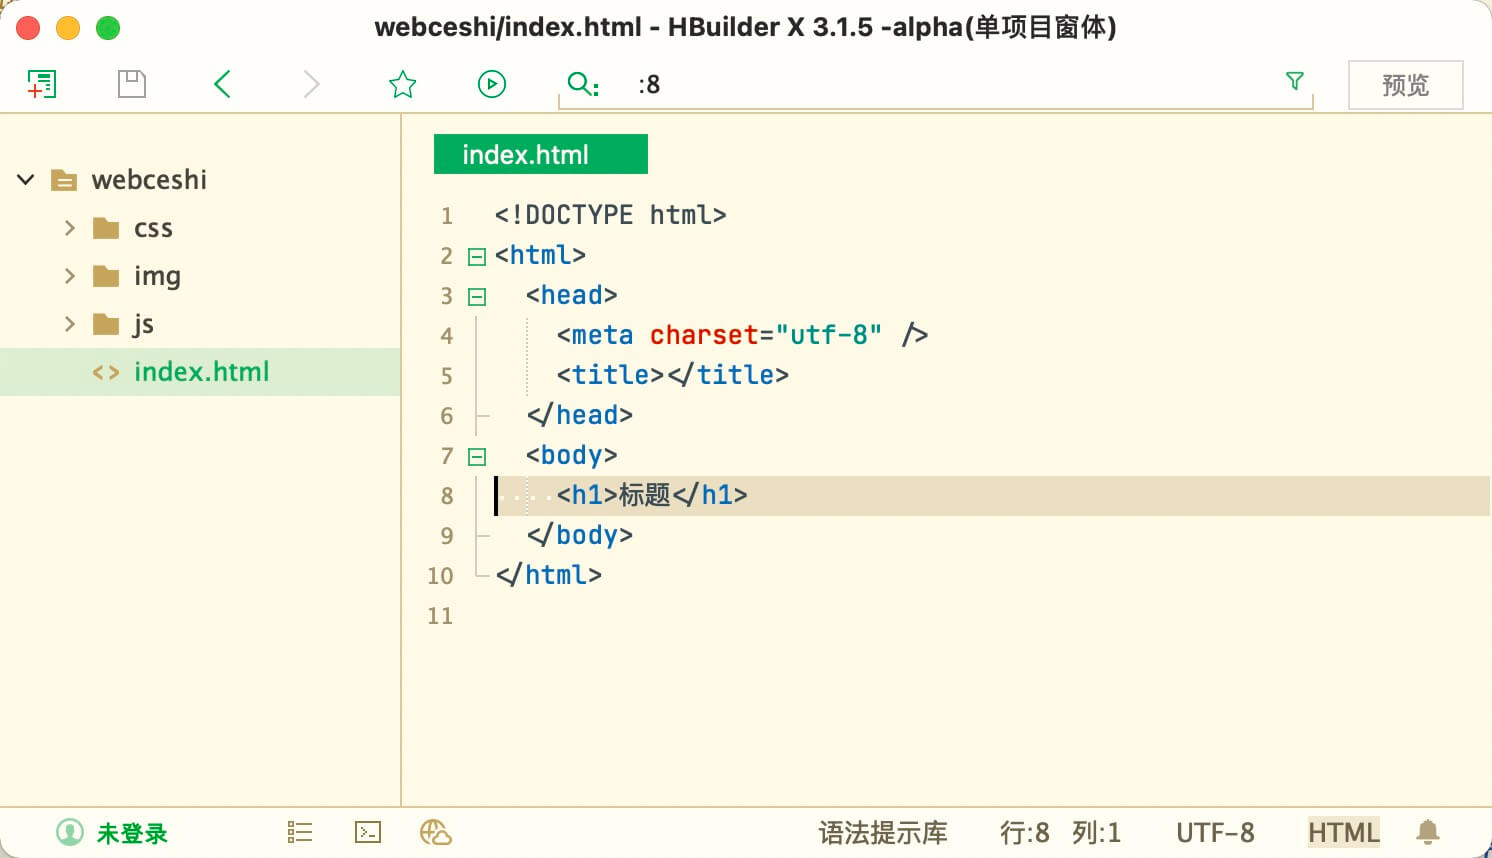Click the closing body tag line
Viewport: 1492px width, 858px height.
click(579, 535)
